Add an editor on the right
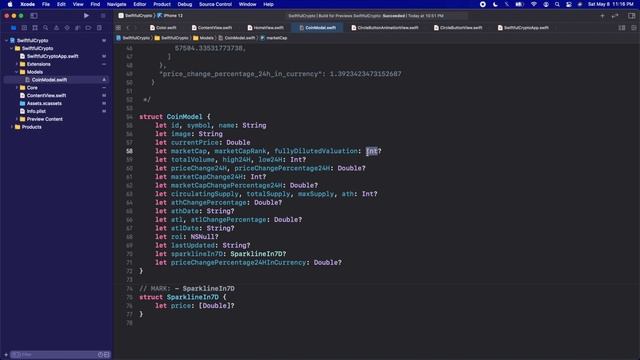Image resolution: width=640 pixels, height=360 pixels. point(633,28)
